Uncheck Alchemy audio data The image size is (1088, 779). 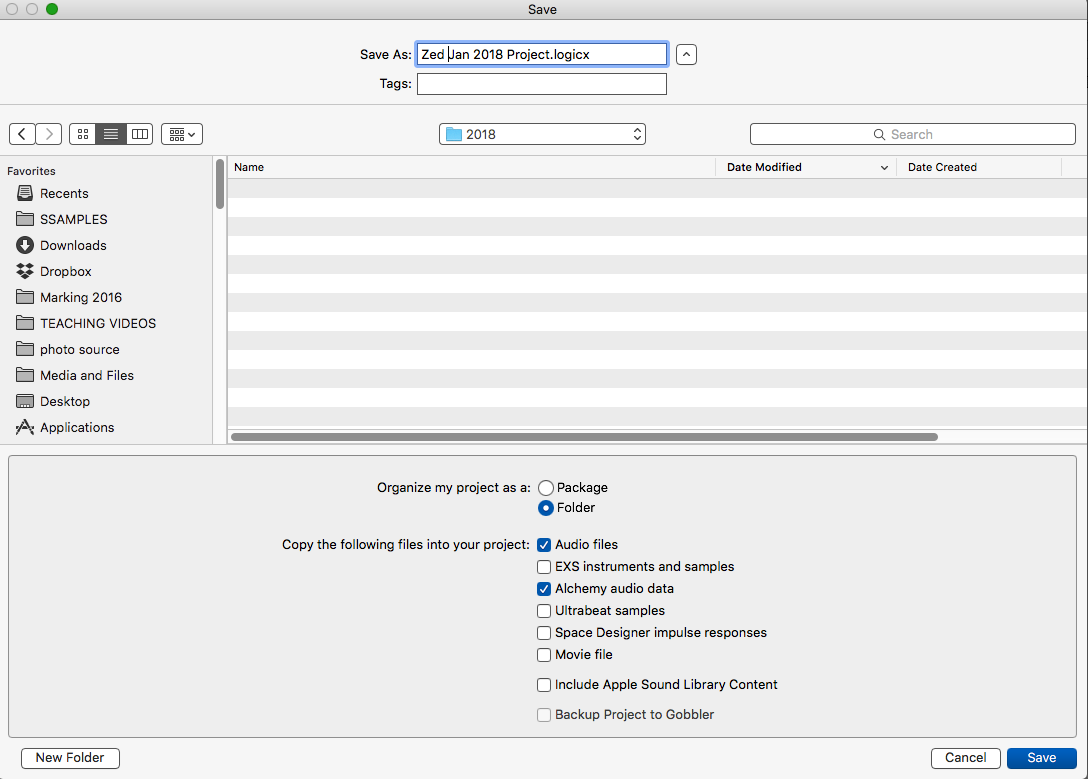point(544,589)
